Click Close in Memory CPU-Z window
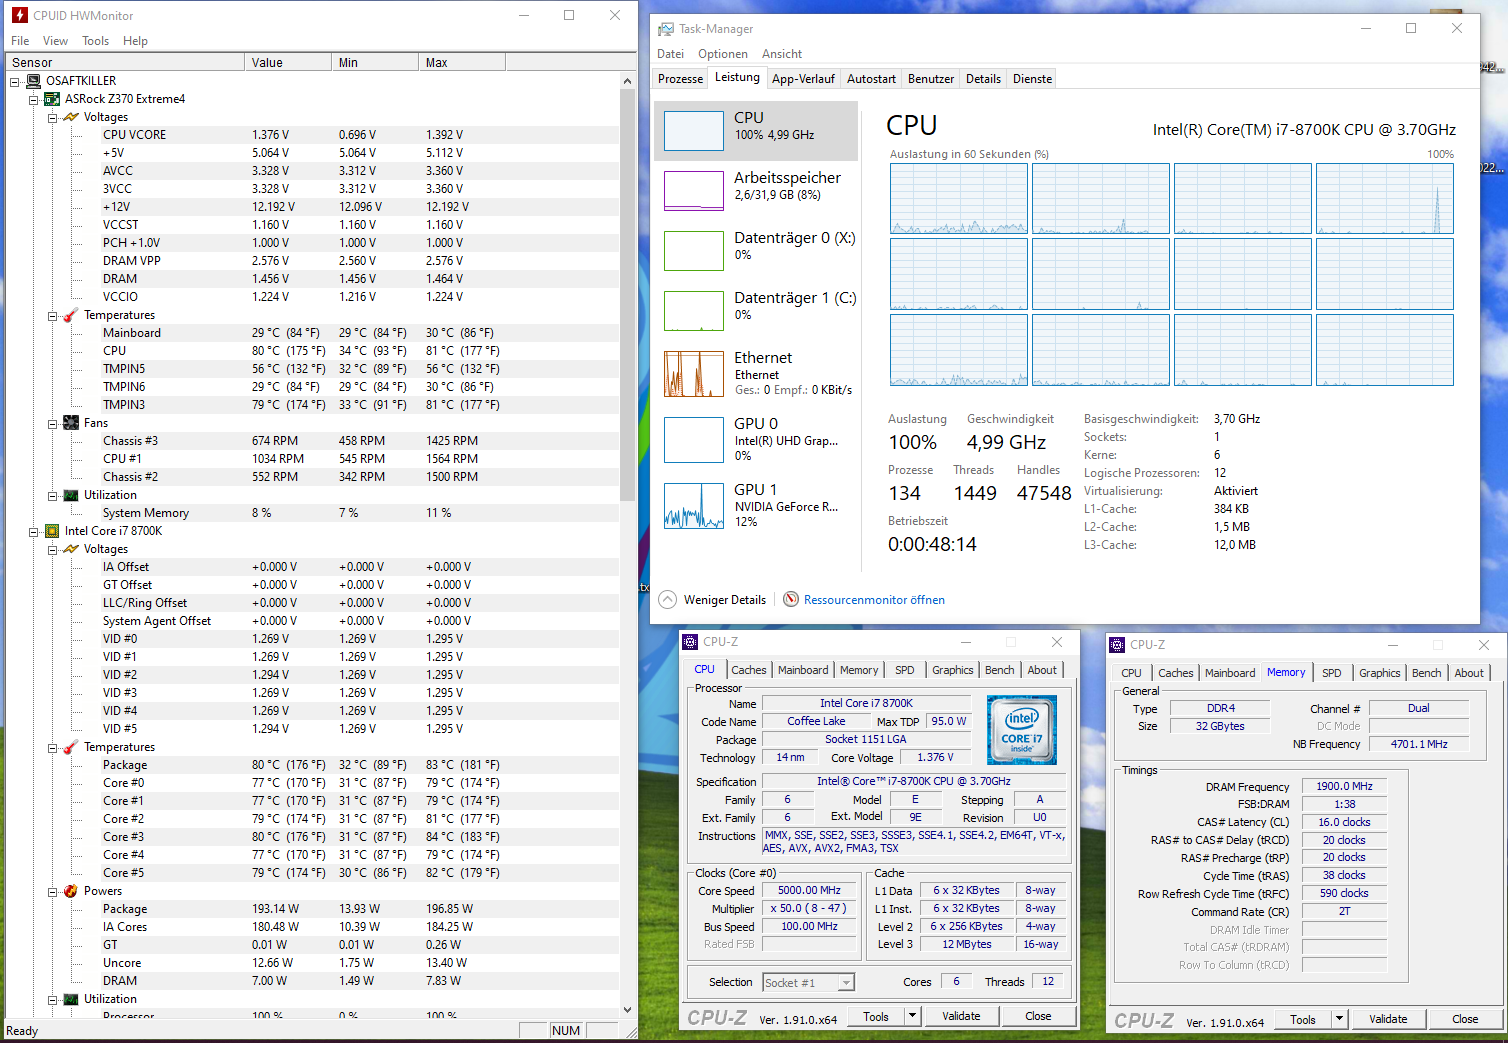The height and width of the screenshot is (1043, 1508). pyautogui.click(x=1465, y=1019)
